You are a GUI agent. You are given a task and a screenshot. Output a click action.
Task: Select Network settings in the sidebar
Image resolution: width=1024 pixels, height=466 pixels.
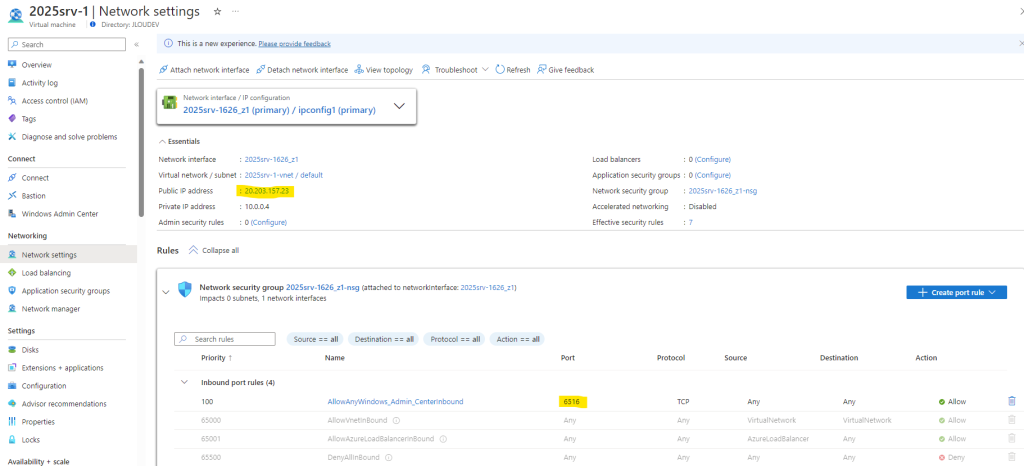69,255
